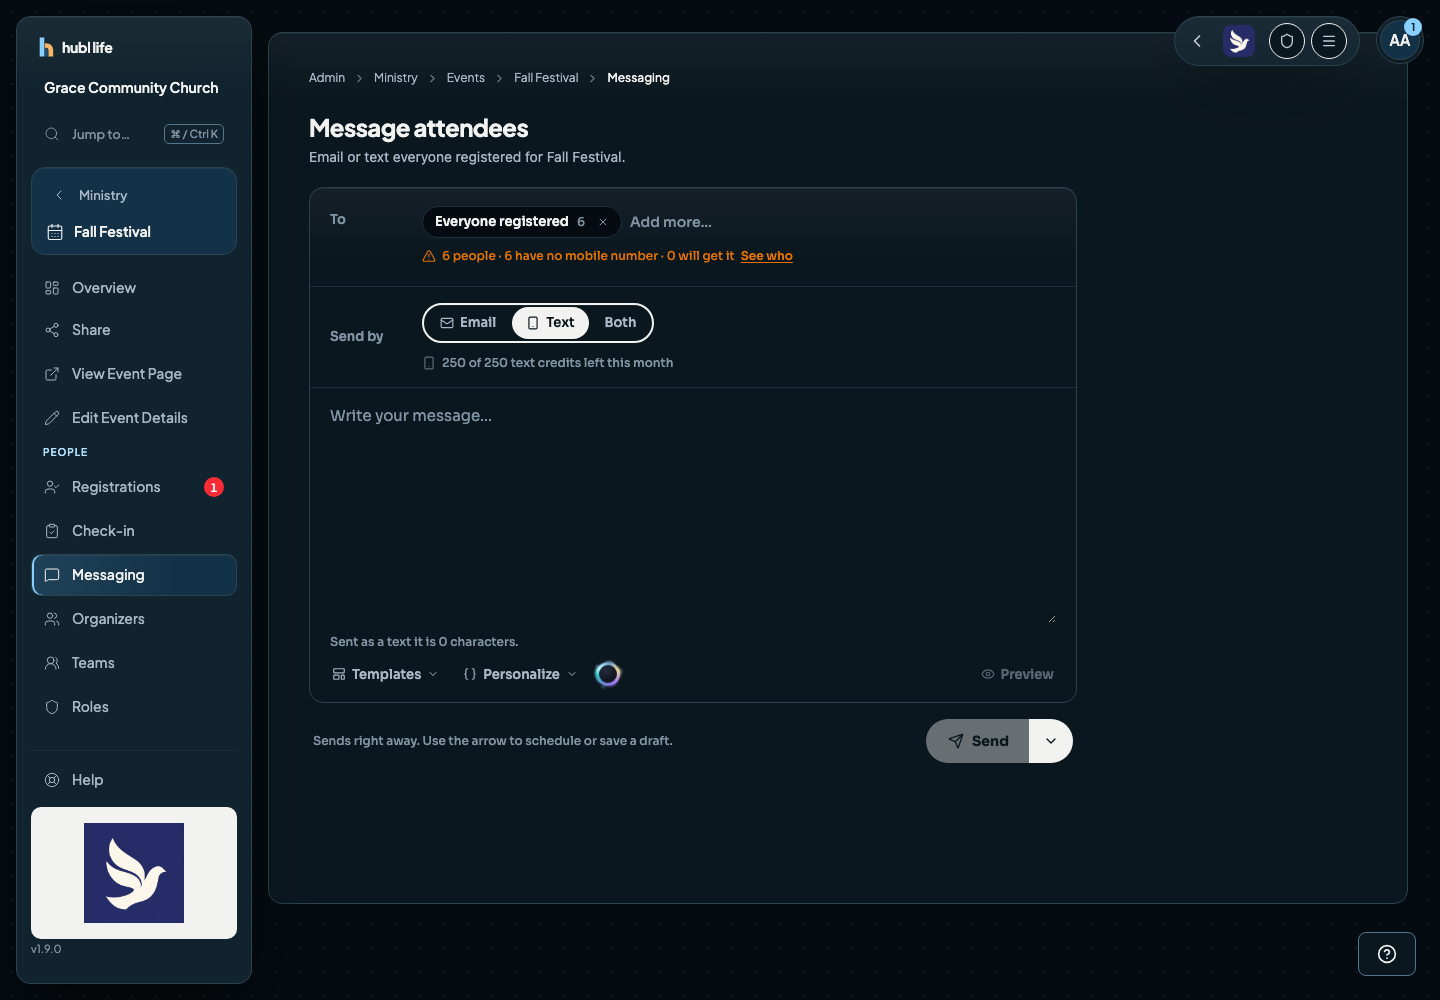Click the Fall Festival breadcrumb
This screenshot has height=1000, width=1440.
click(546, 78)
